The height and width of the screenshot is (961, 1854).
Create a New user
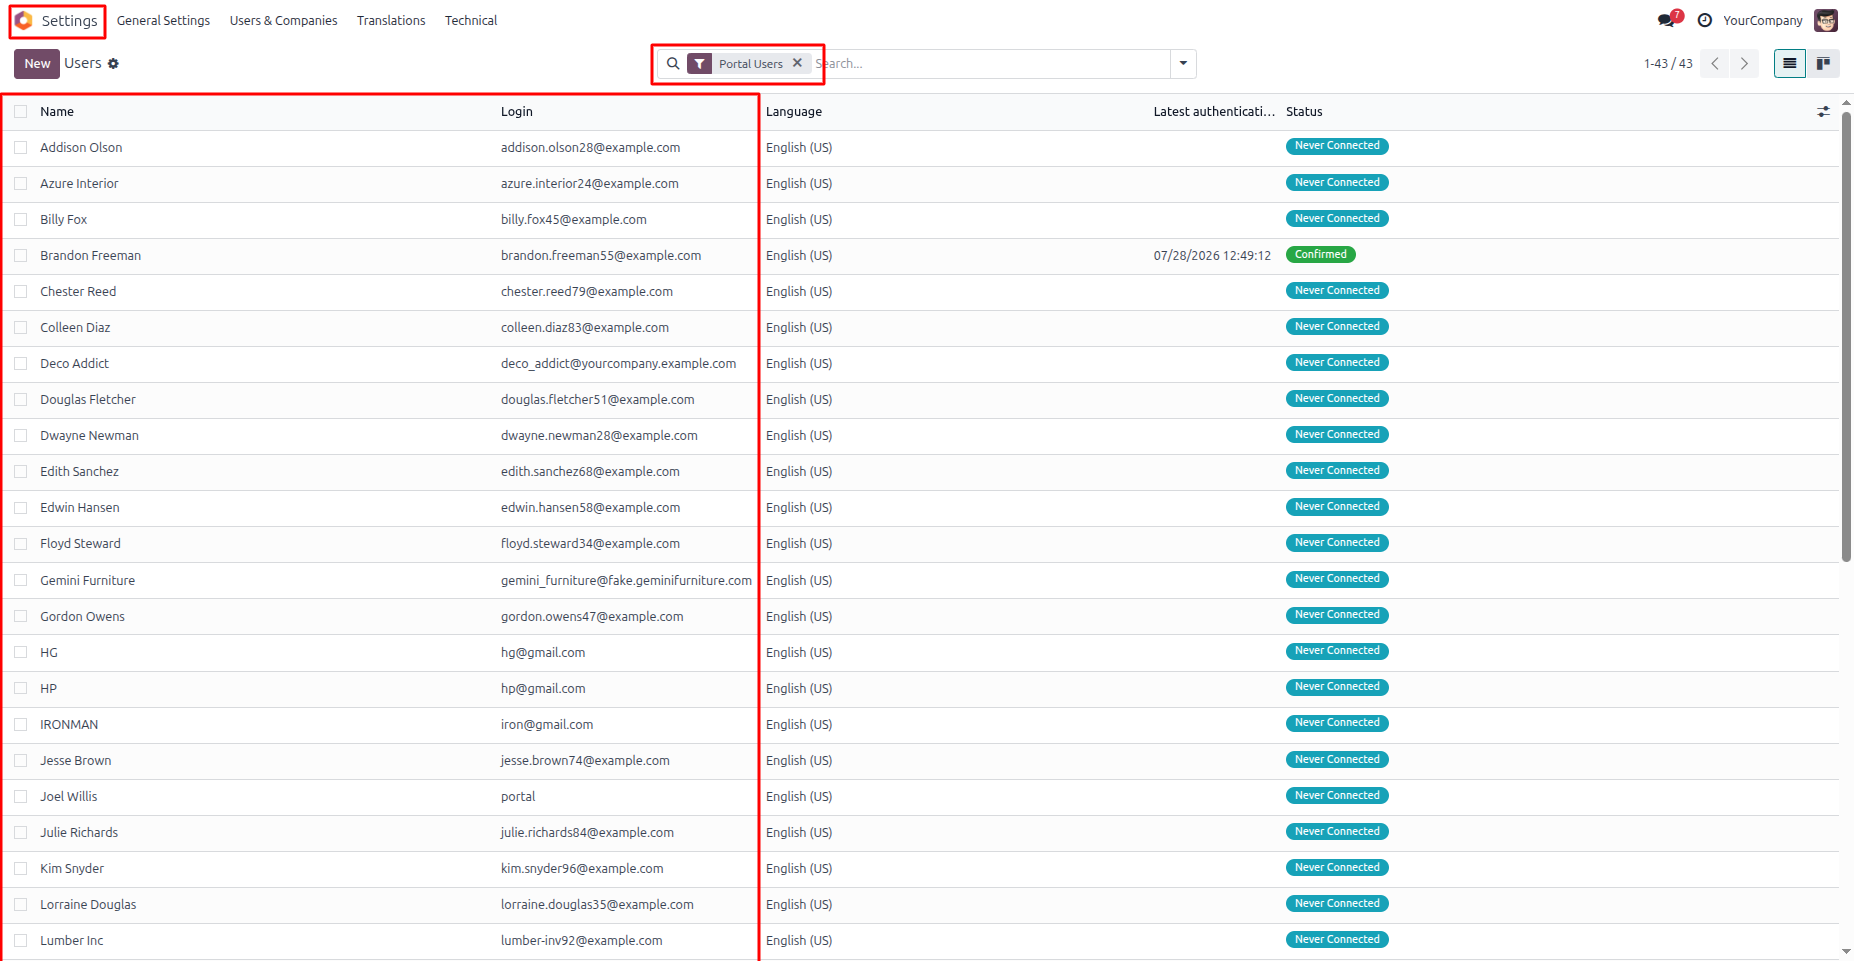click(x=37, y=63)
